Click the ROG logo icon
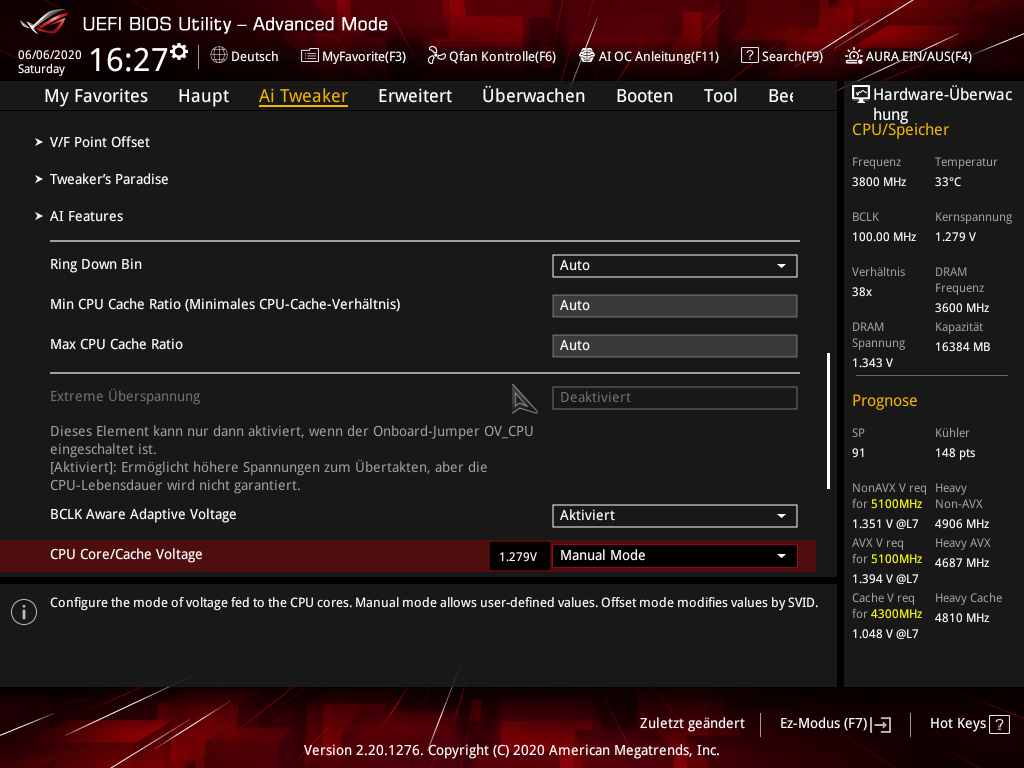Viewport: 1024px width, 768px height. tap(44, 22)
